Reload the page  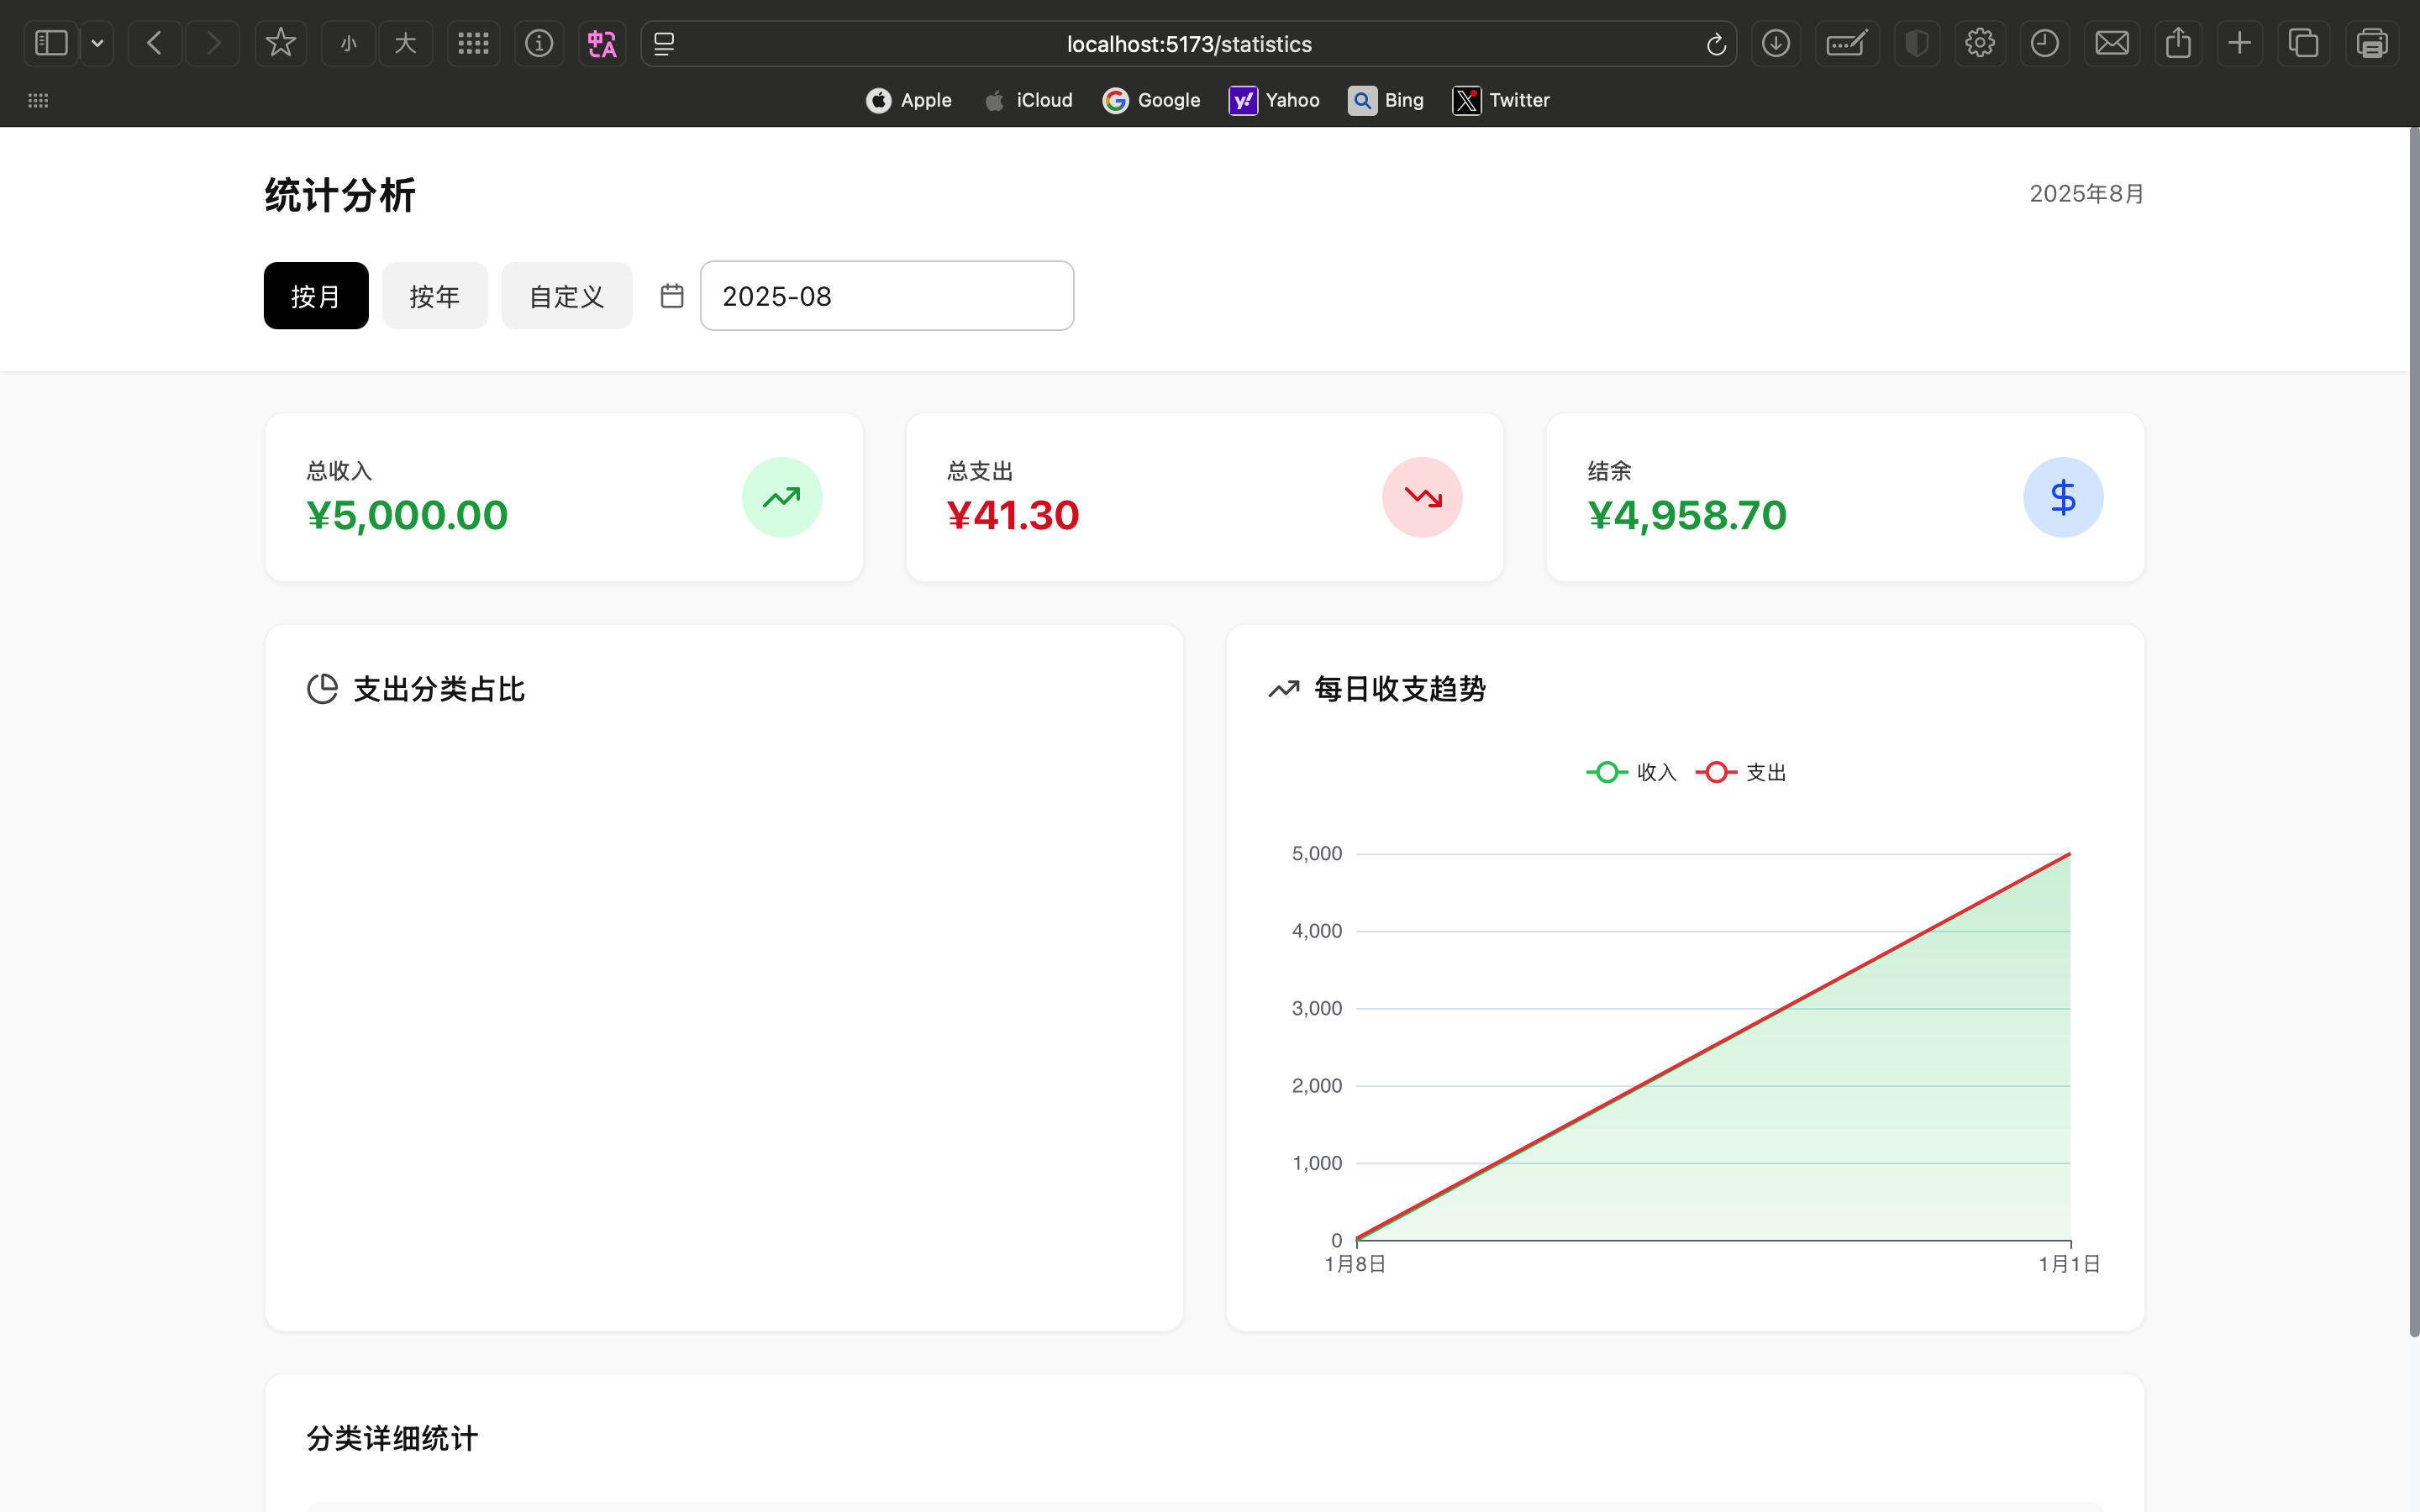pos(1716,44)
